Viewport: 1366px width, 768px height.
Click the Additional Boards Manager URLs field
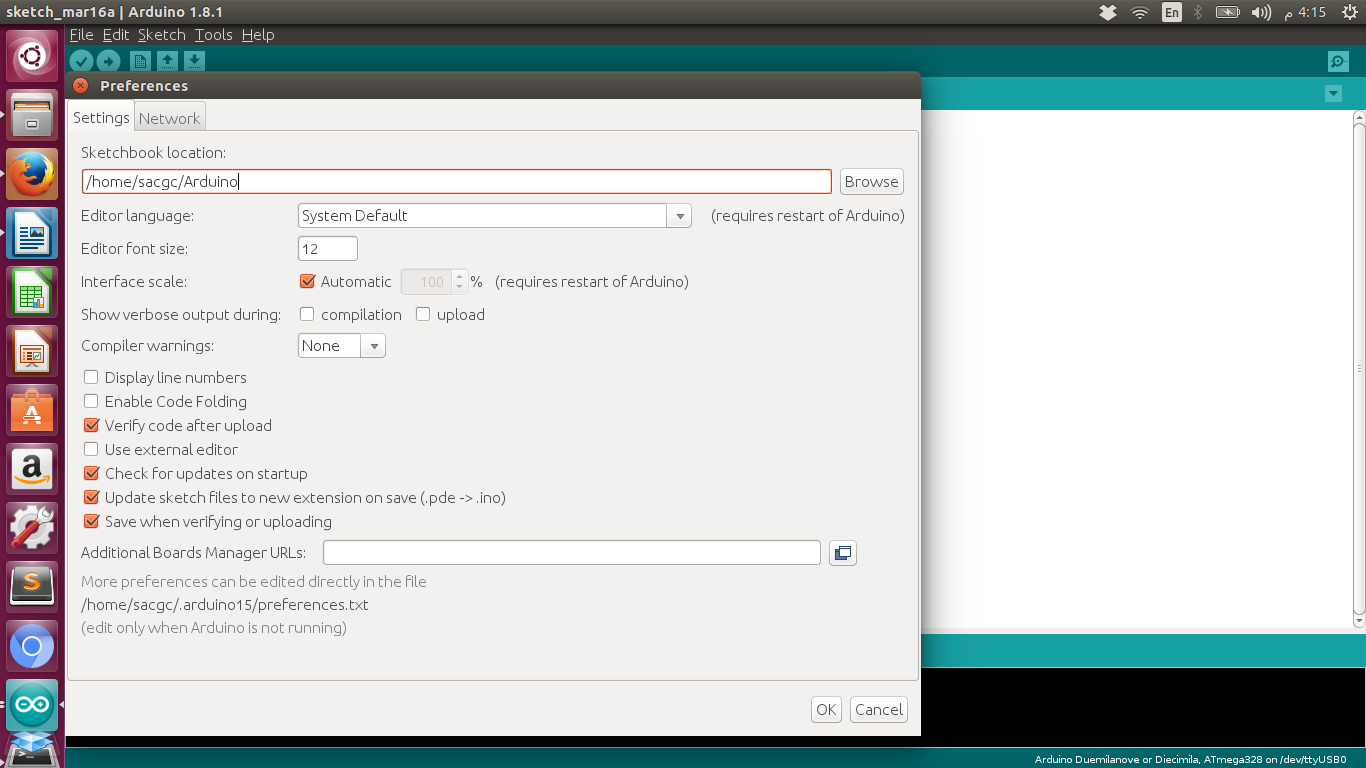pyautogui.click(x=572, y=553)
